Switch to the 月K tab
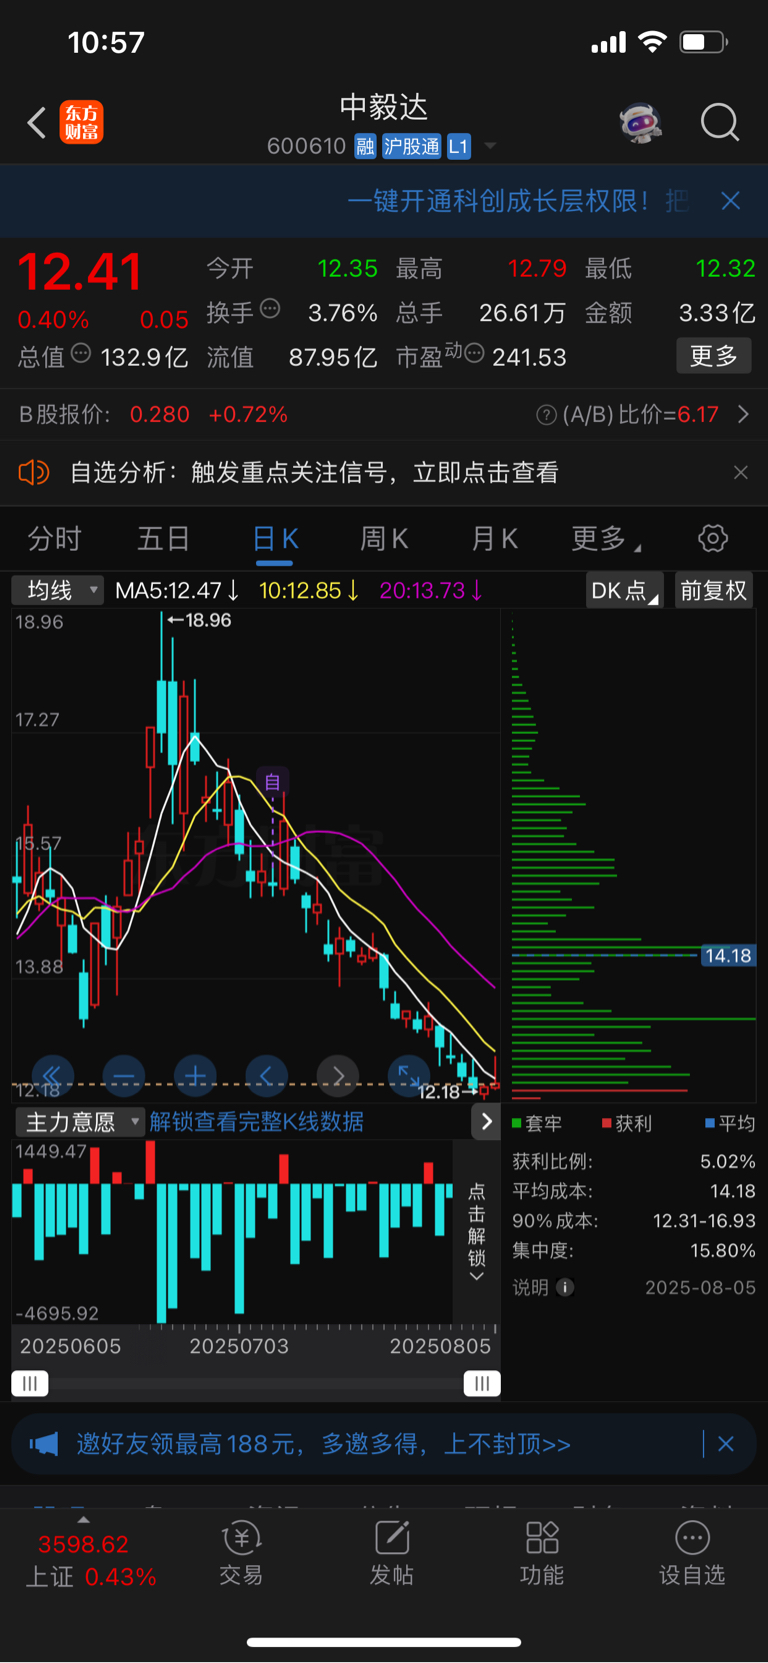768x1663 pixels. (494, 539)
